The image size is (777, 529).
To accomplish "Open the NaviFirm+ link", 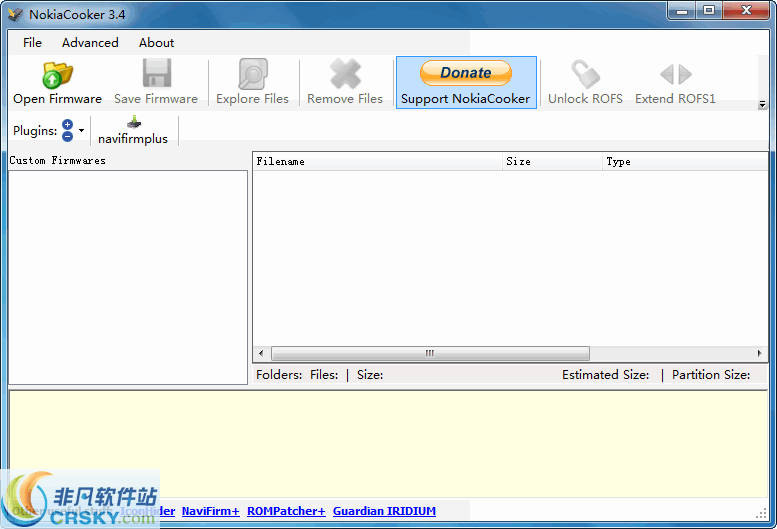I will tap(211, 511).
